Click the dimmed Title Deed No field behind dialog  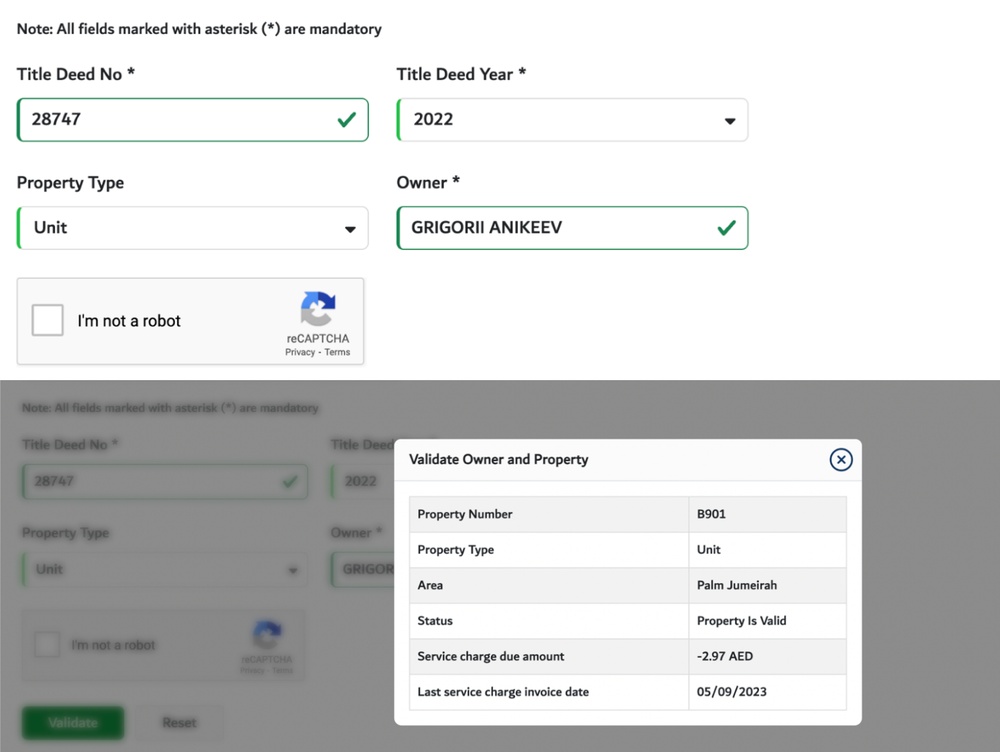[x=150, y=482]
